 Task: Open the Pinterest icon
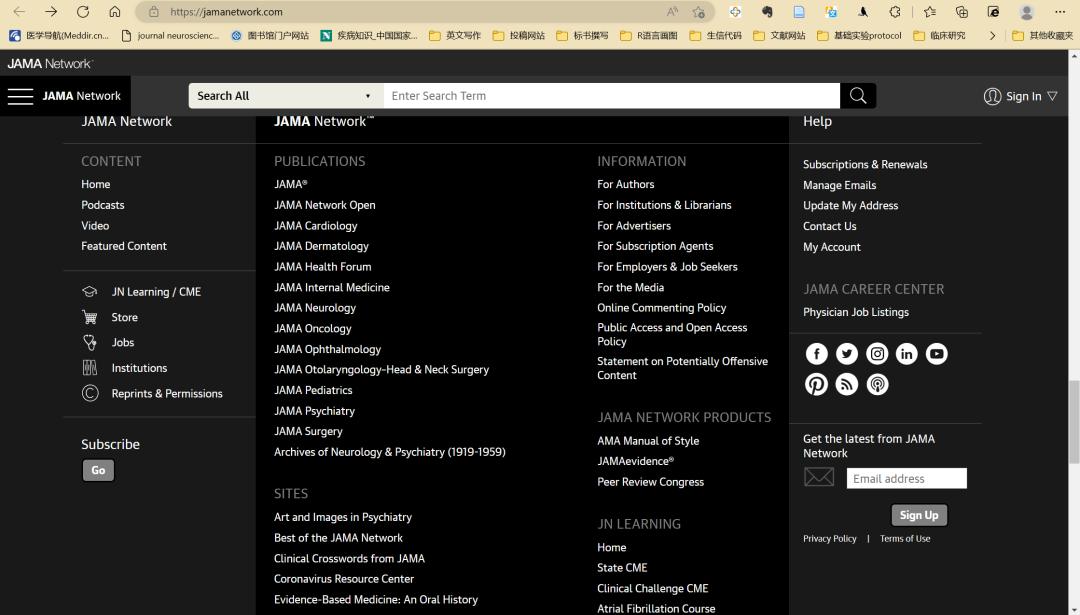coord(817,384)
